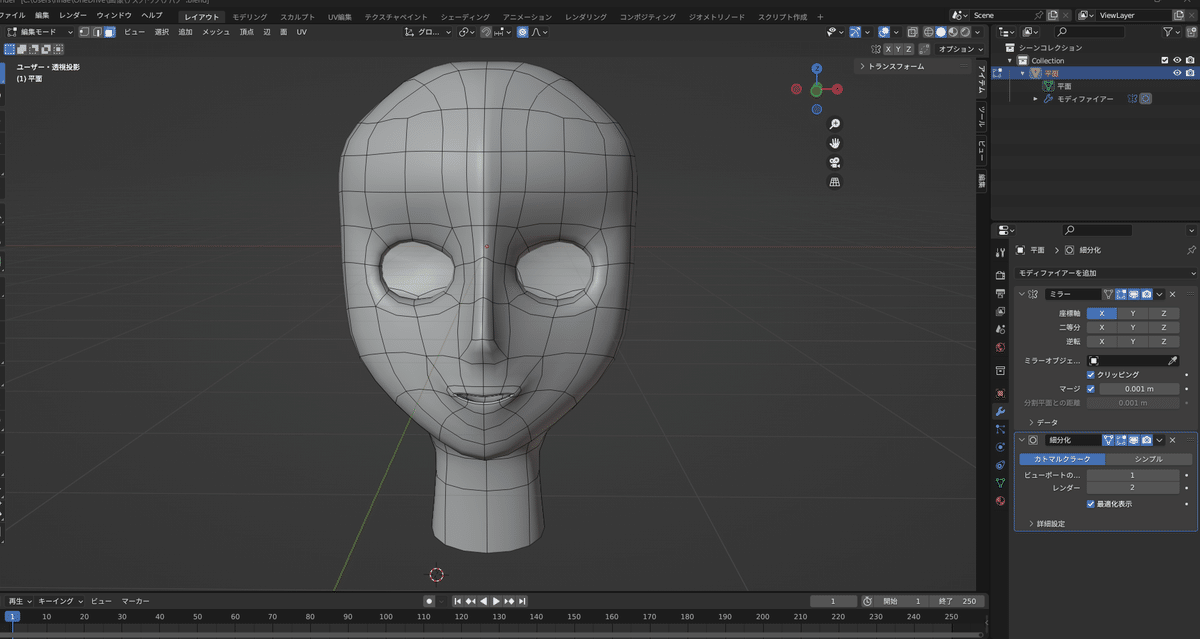Viewport: 1200px width, 639px height.
Task: Remove the ミラー modifier with X
Action: [x=1173, y=294]
